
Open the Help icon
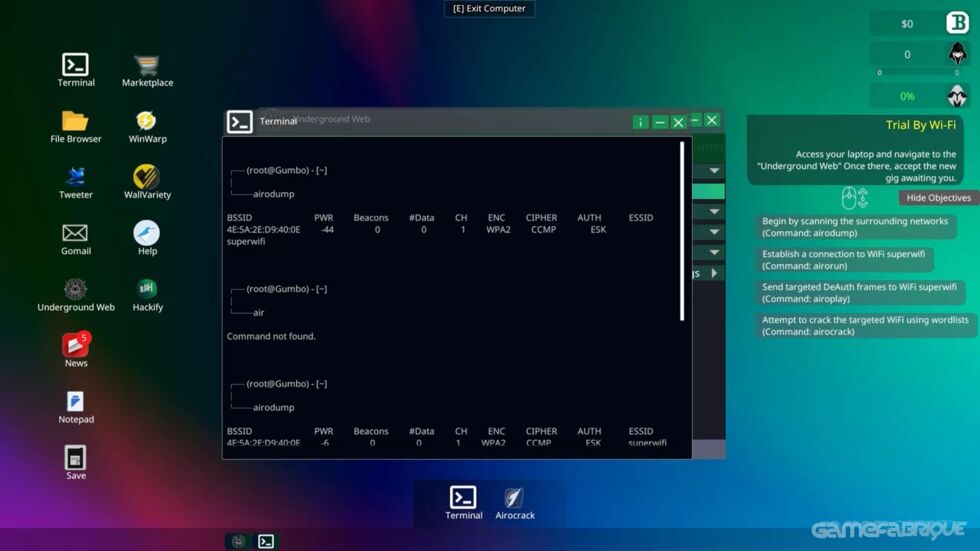pyautogui.click(x=146, y=233)
